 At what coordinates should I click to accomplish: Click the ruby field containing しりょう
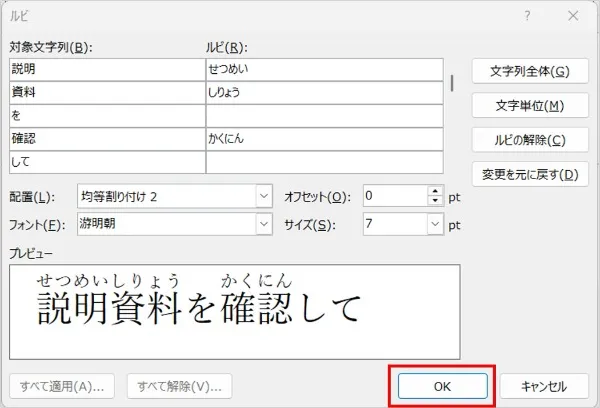coord(323,93)
